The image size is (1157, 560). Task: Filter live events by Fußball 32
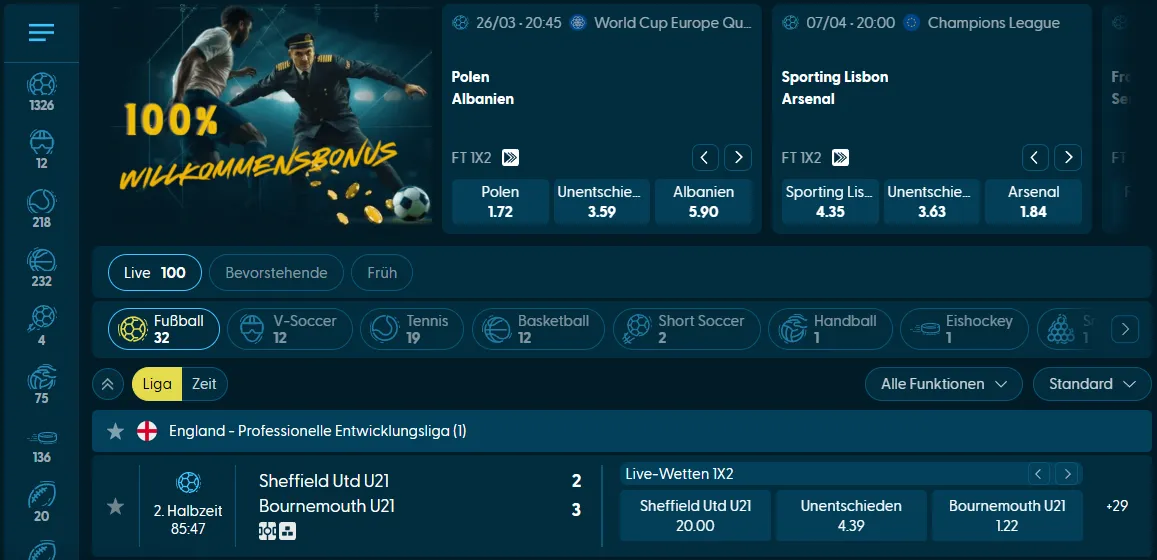(x=164, y=329)
